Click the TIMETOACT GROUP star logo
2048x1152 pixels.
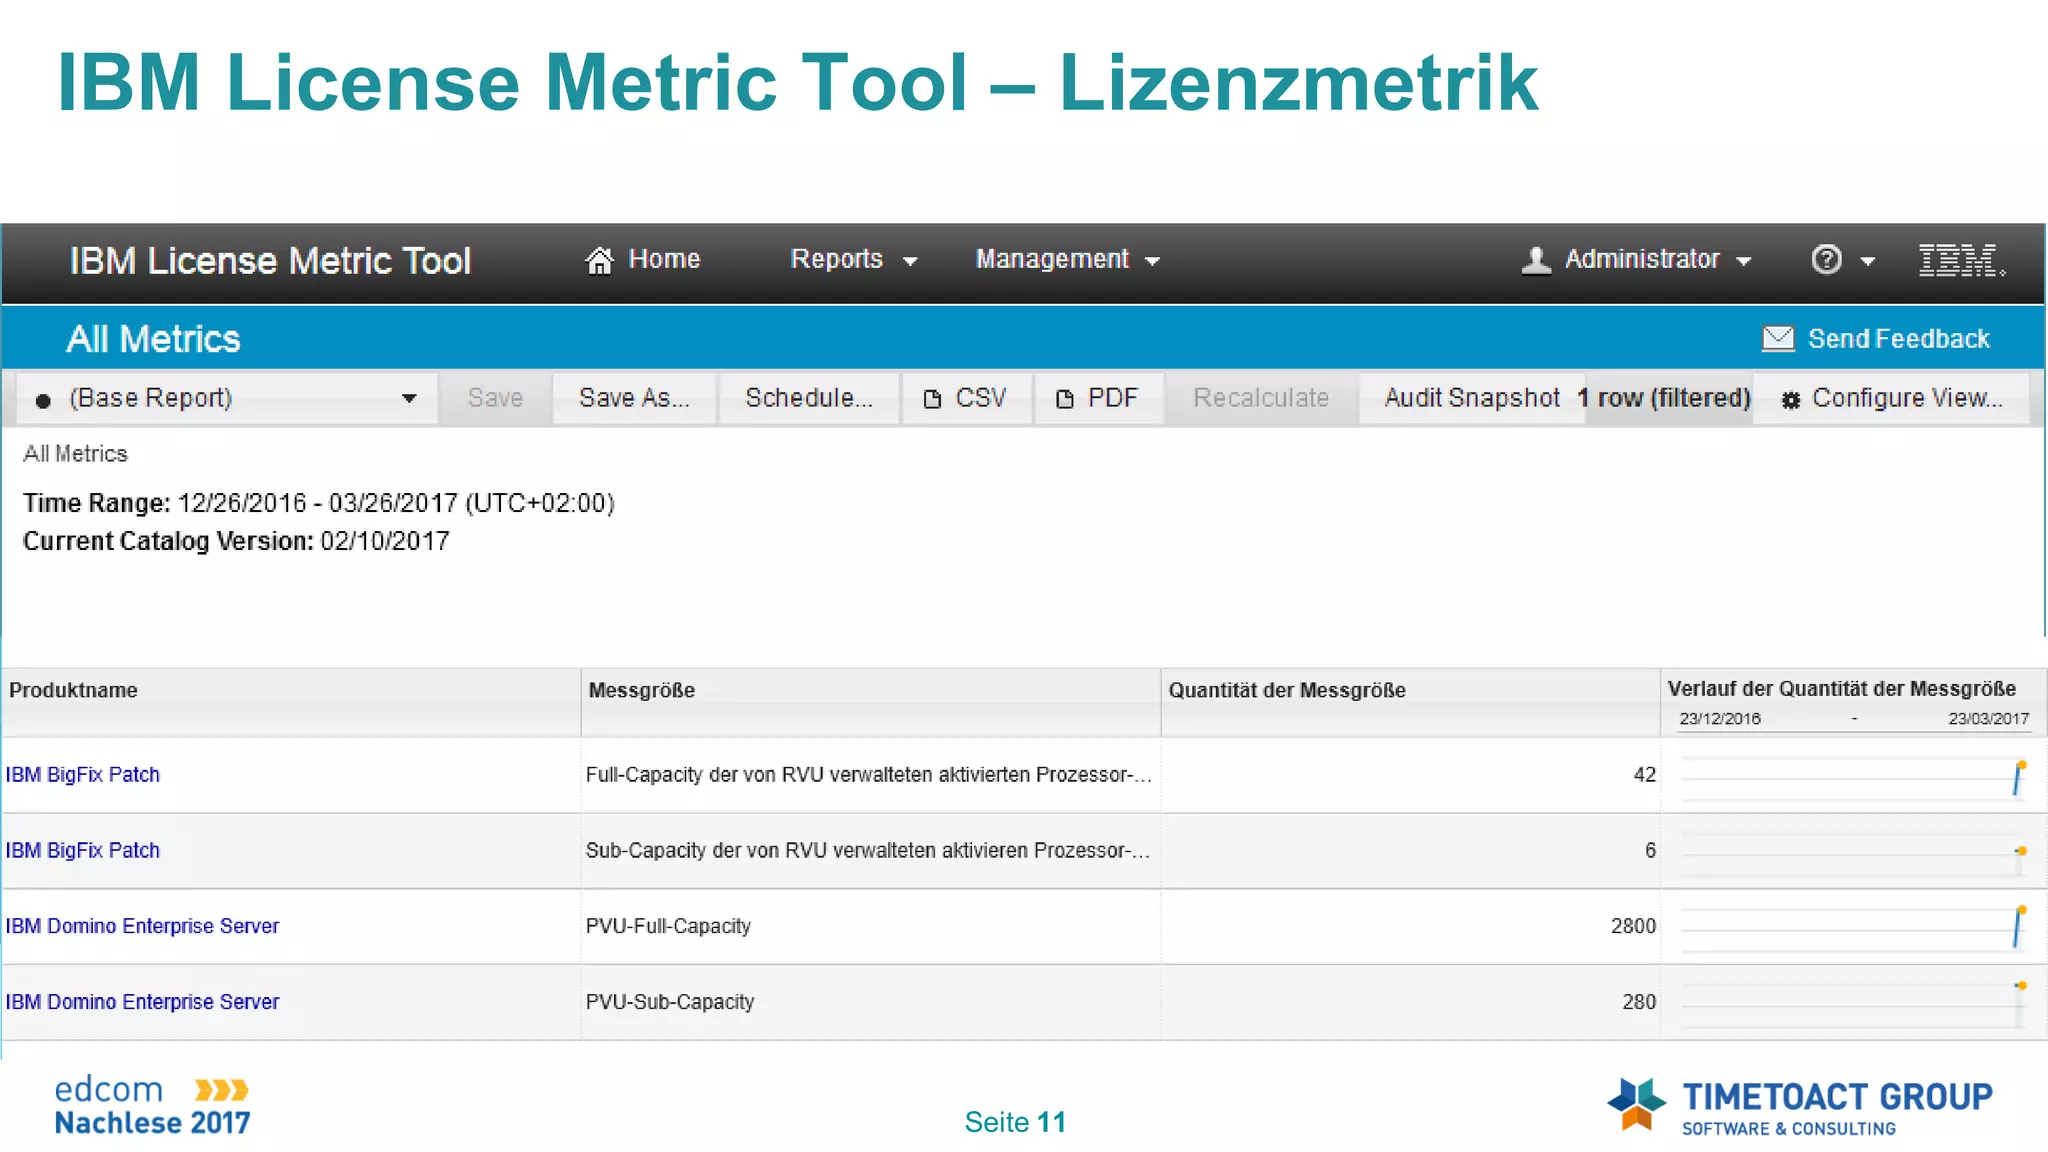(x=1636, y=1104)
